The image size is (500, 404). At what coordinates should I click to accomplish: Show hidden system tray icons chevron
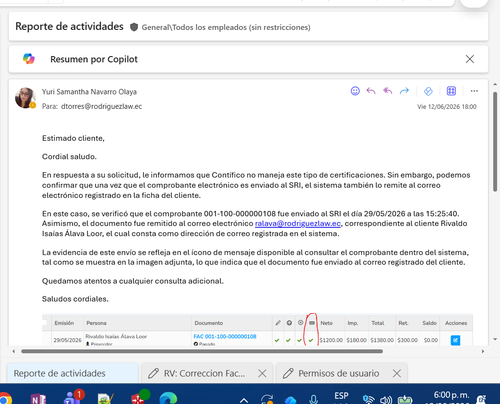[244, 400]
